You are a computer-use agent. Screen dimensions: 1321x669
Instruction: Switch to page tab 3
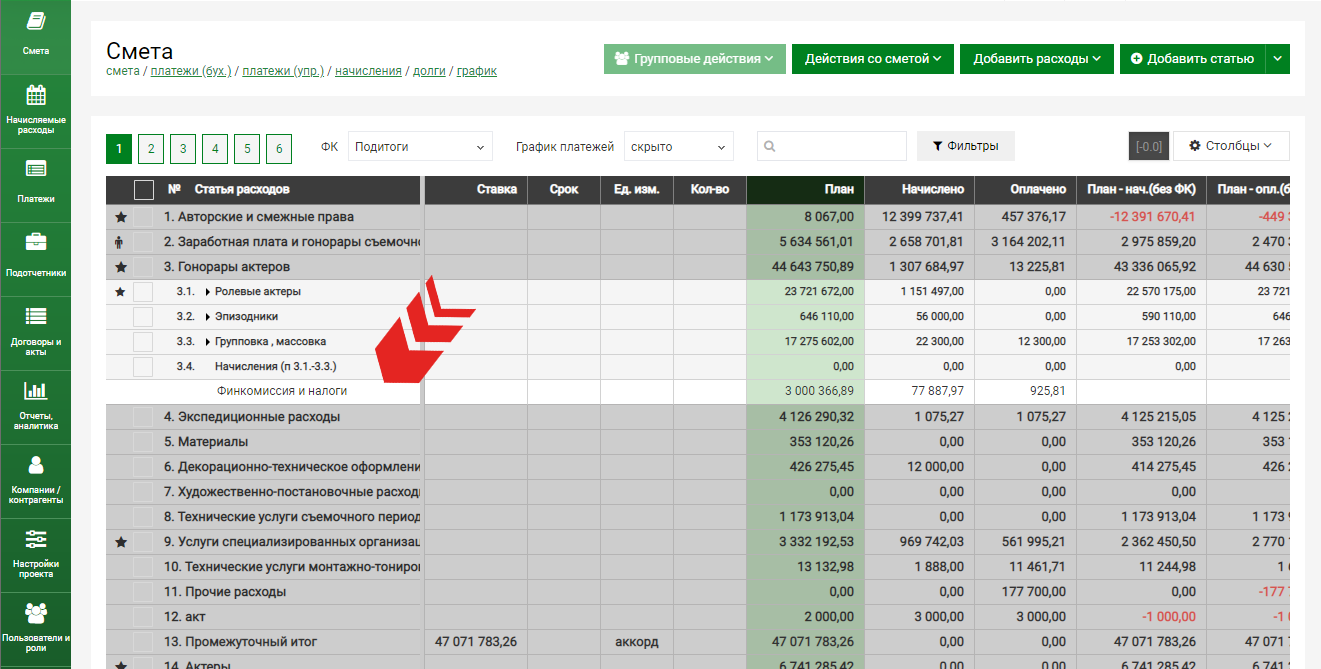[183, 149]
